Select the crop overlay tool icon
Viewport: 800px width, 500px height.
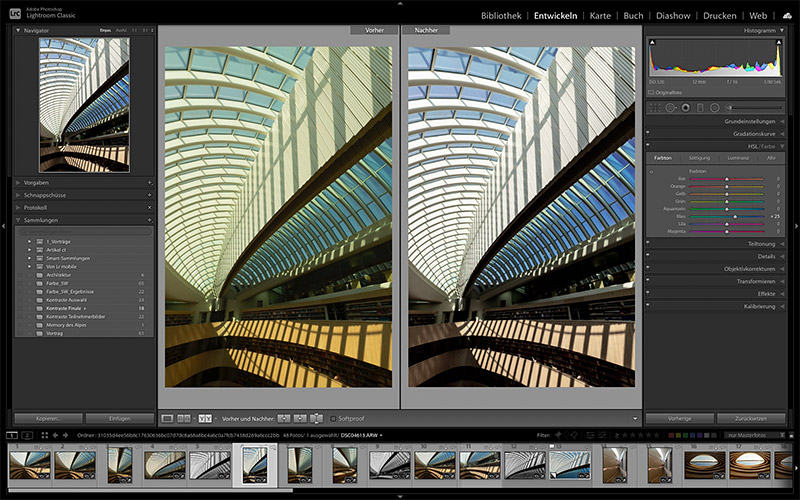[x=655, y=107]
